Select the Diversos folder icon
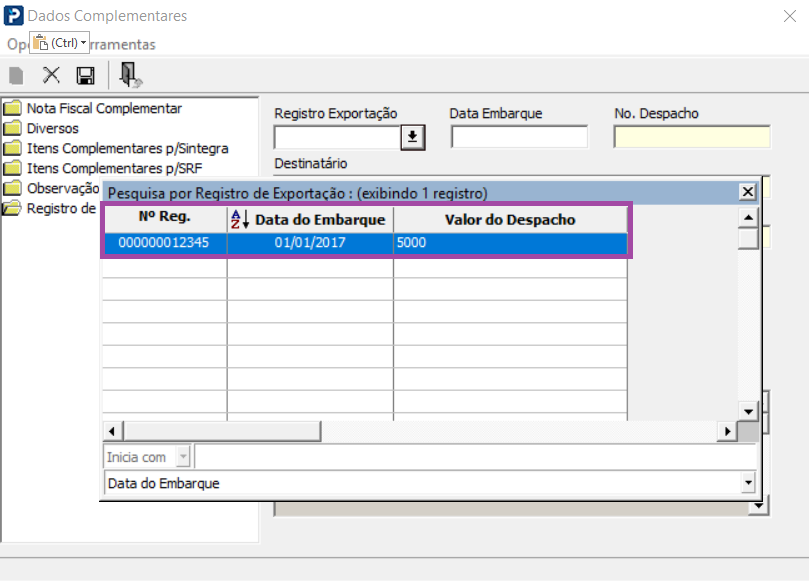The width and height of the screenshot is (809, 581). click(12, 128)
